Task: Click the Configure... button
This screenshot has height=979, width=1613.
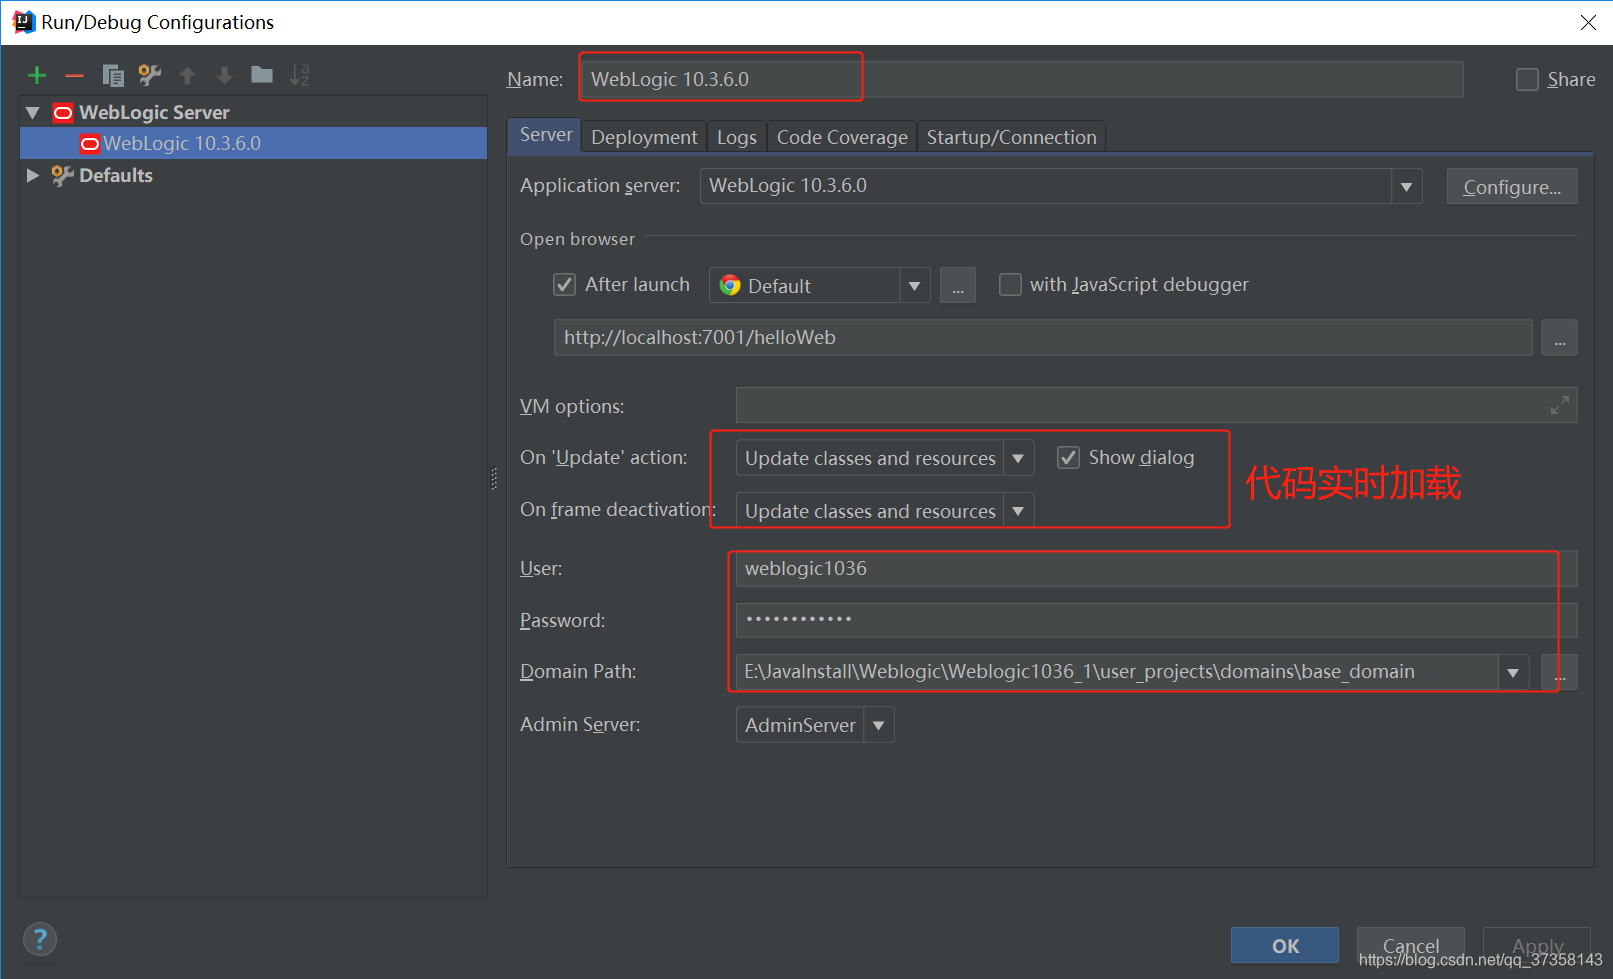Action: click(x=1512, y=187)
